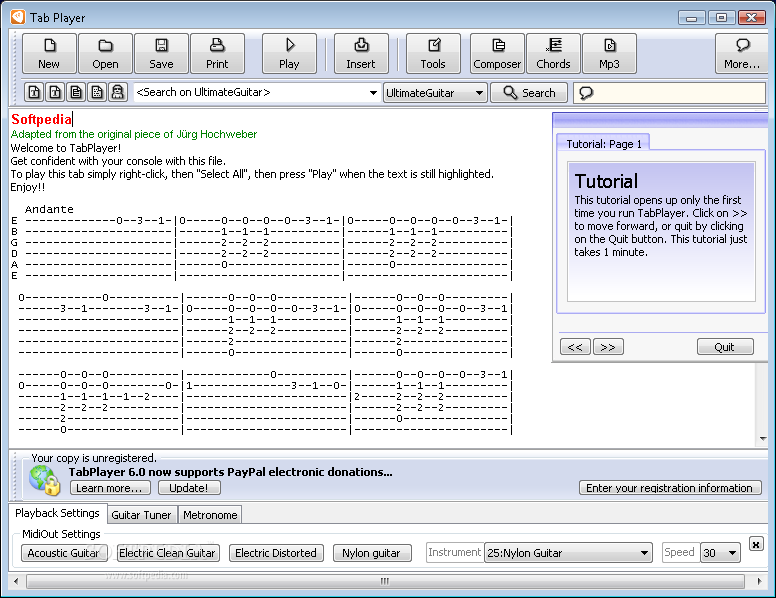Print the tab using Print button

point(217,53)
